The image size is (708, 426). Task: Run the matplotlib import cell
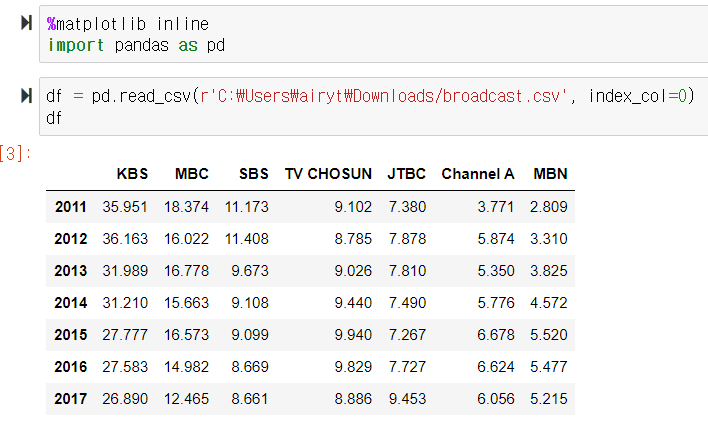pyautogui.click(x=27, y=23)
